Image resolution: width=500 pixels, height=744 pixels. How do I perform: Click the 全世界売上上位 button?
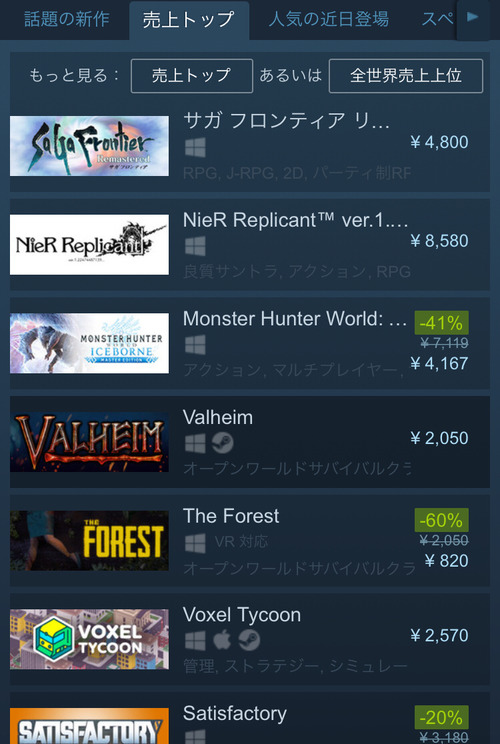(x=406, y=76)
